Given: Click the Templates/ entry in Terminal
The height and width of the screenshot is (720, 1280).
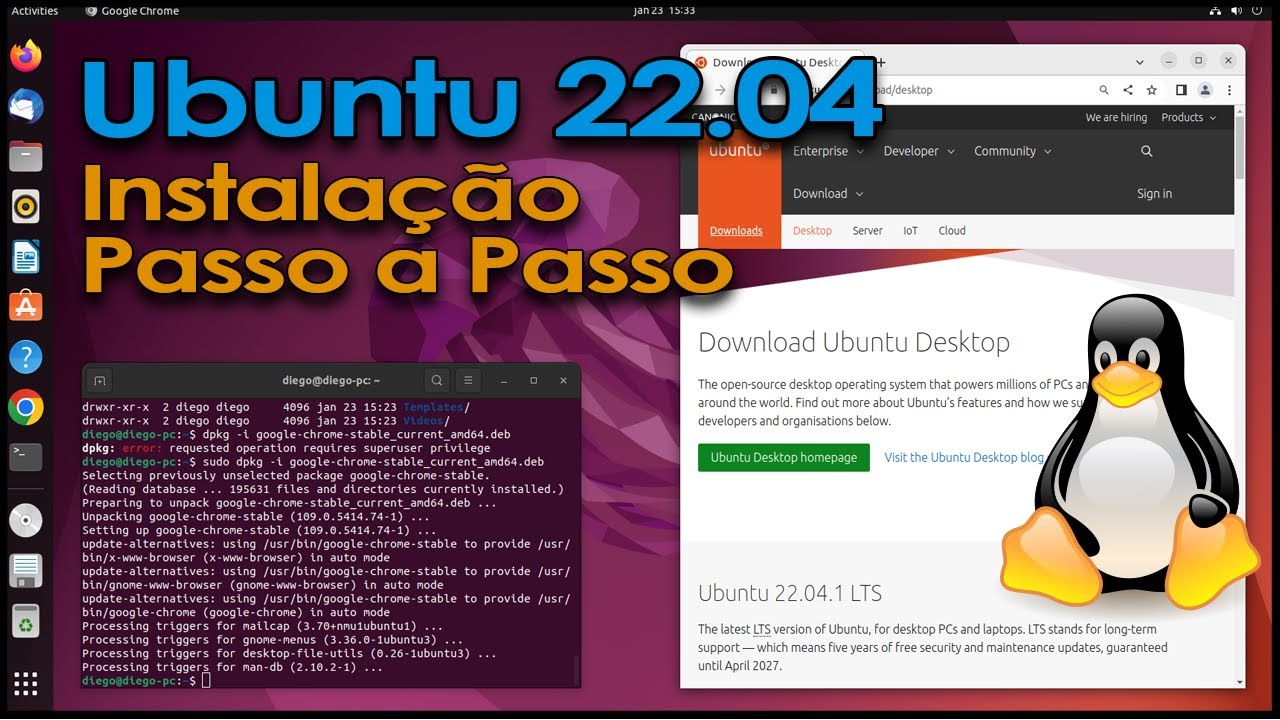Looking at the screenshot, I should [436, 407].
